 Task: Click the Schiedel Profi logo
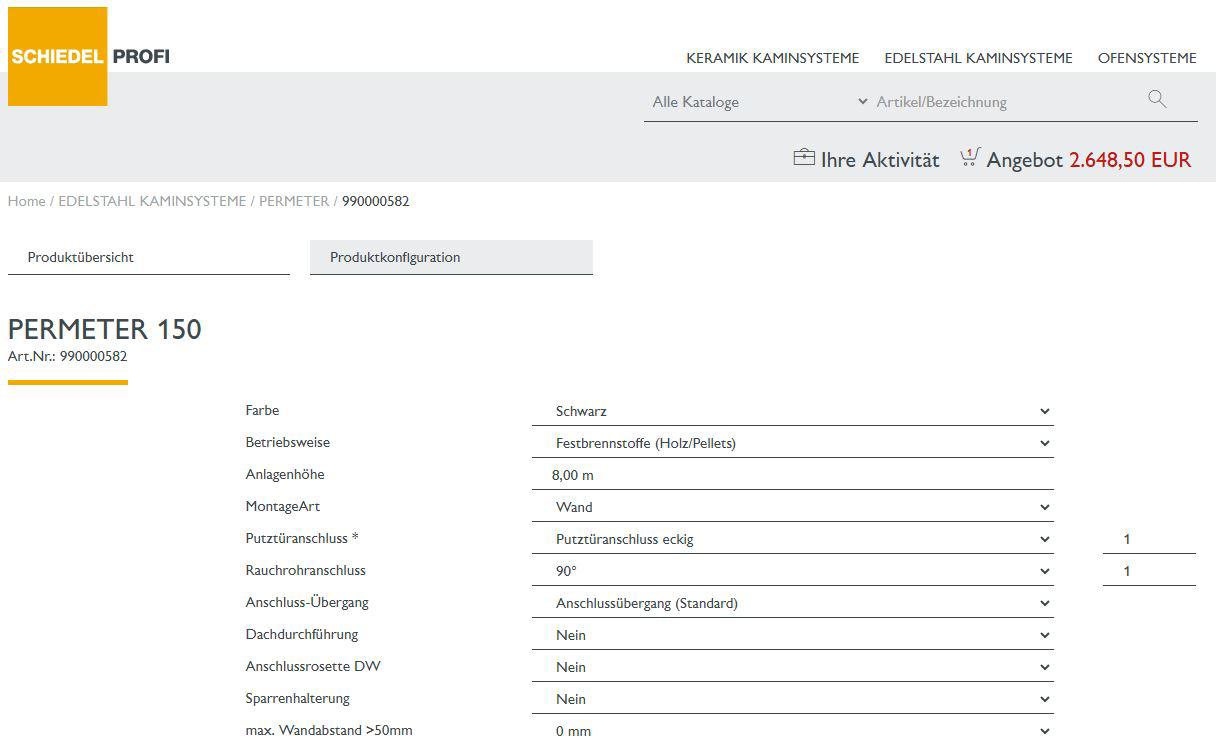(x=89, y=56)
